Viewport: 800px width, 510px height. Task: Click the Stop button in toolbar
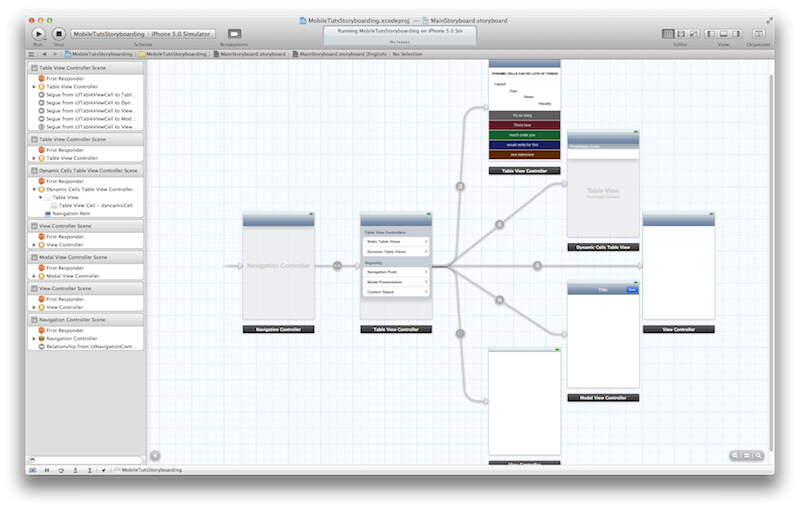click(59, 34)
